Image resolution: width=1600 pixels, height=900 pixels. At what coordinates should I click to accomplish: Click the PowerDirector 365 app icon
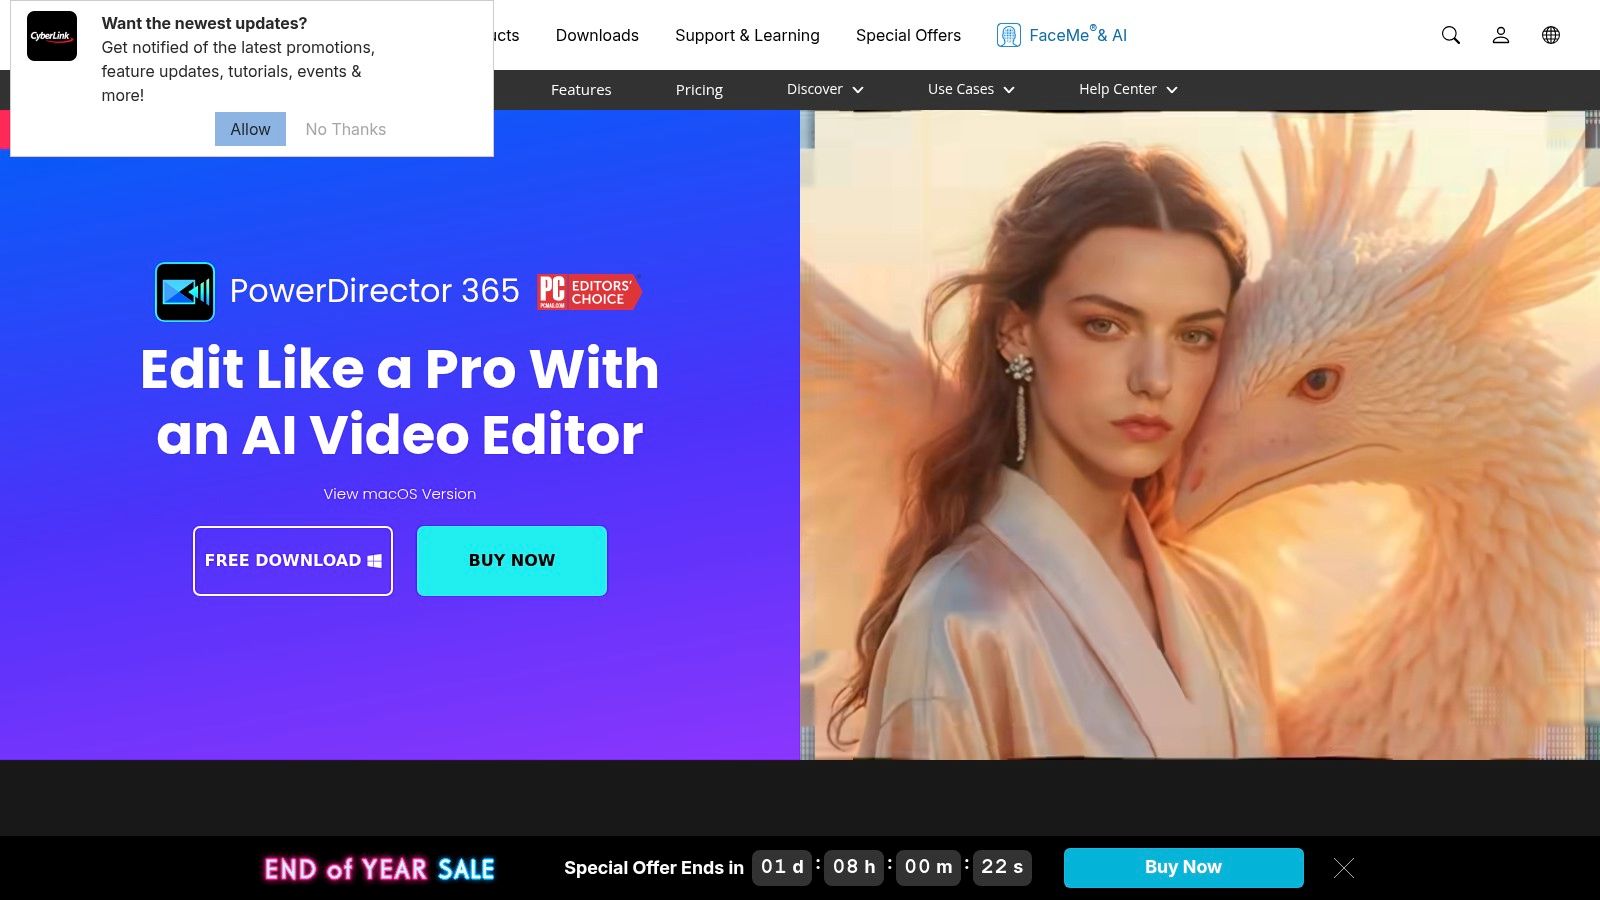pyautogui.click(x=185, y=292)
